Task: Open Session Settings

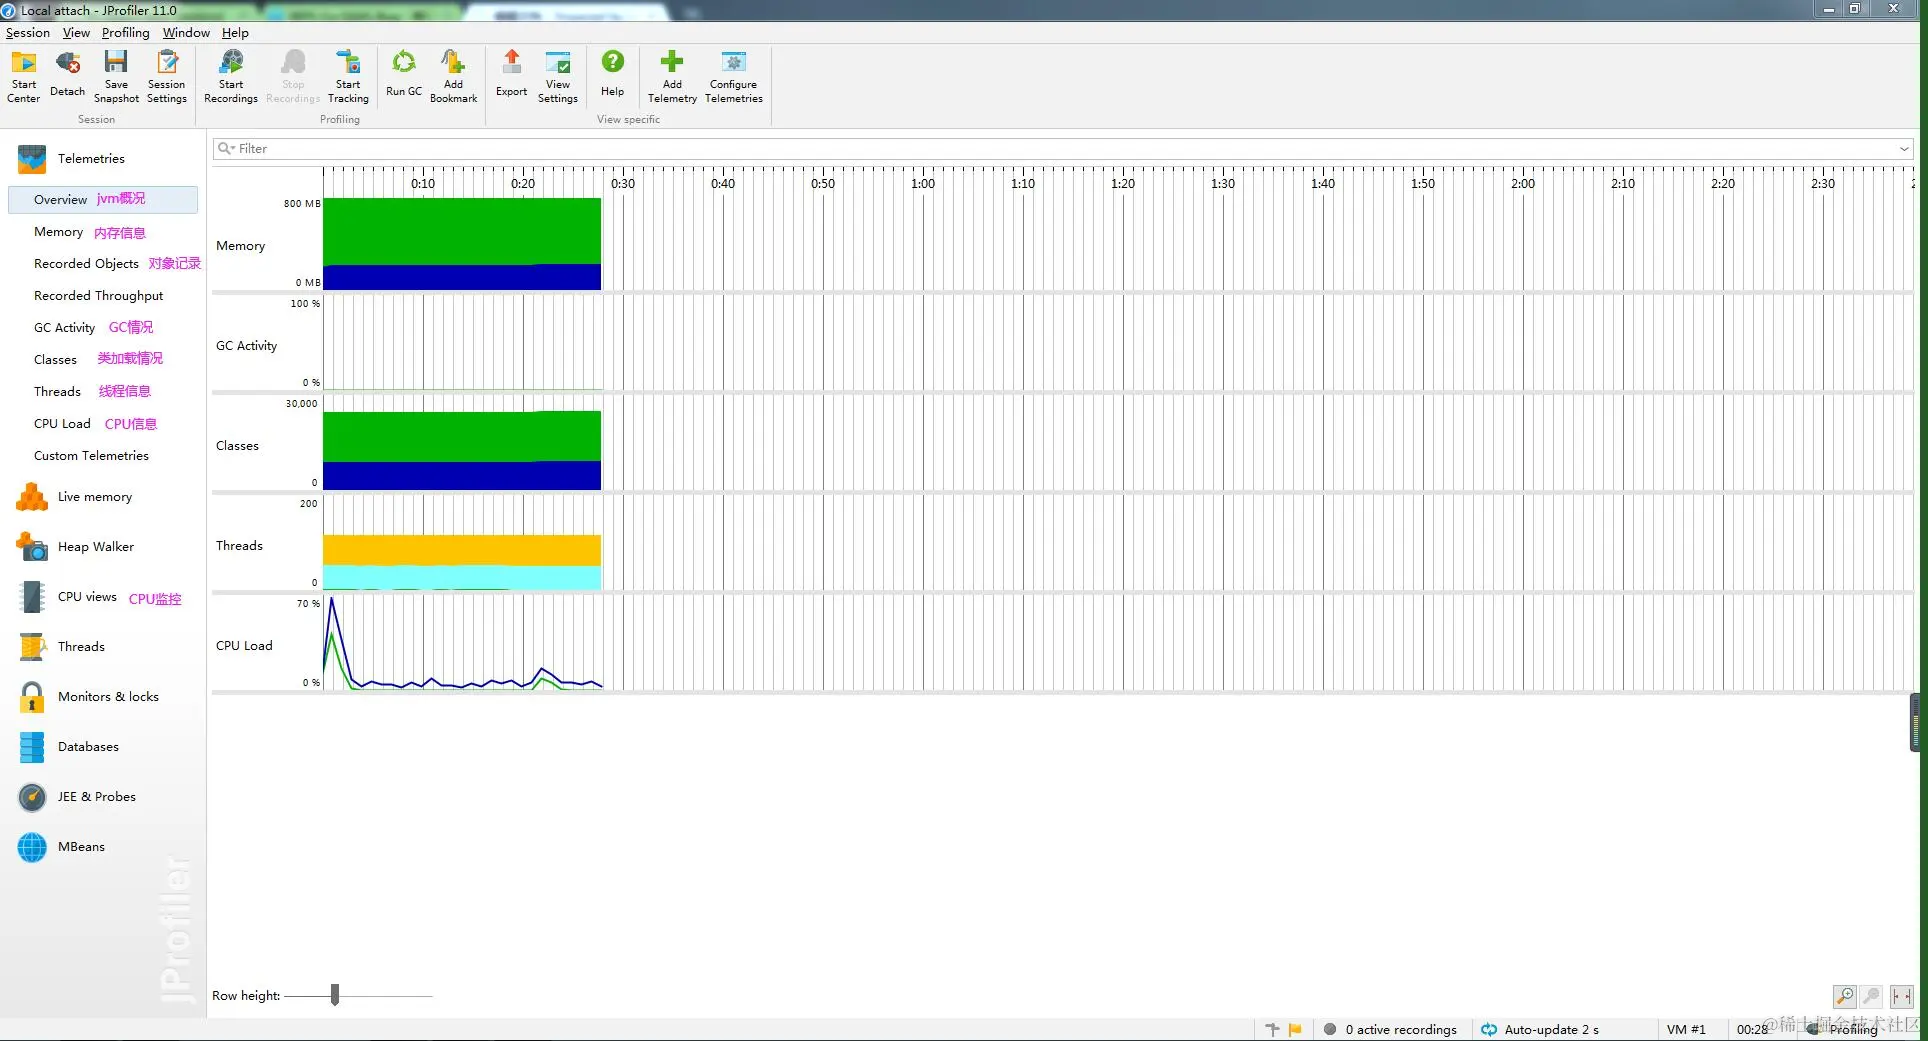Action: pos(167,76)
